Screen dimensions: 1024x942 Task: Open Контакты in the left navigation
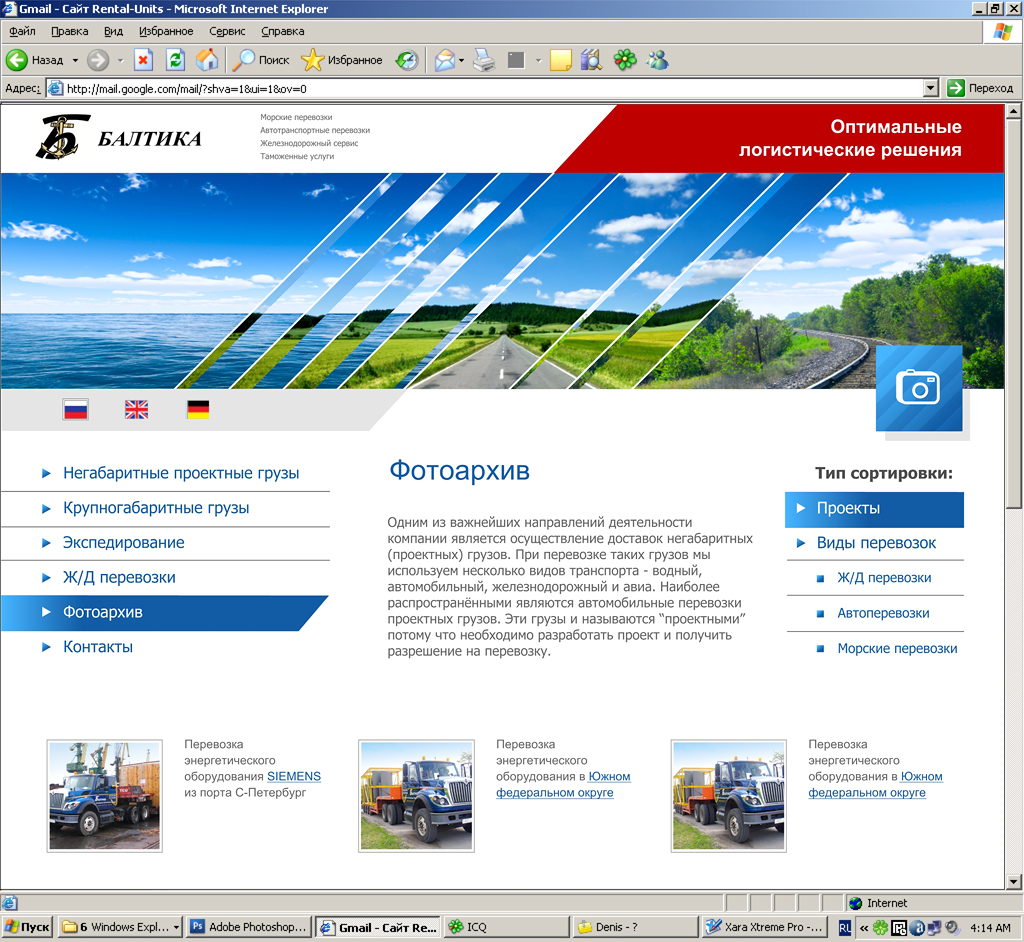tap(98, 647)
